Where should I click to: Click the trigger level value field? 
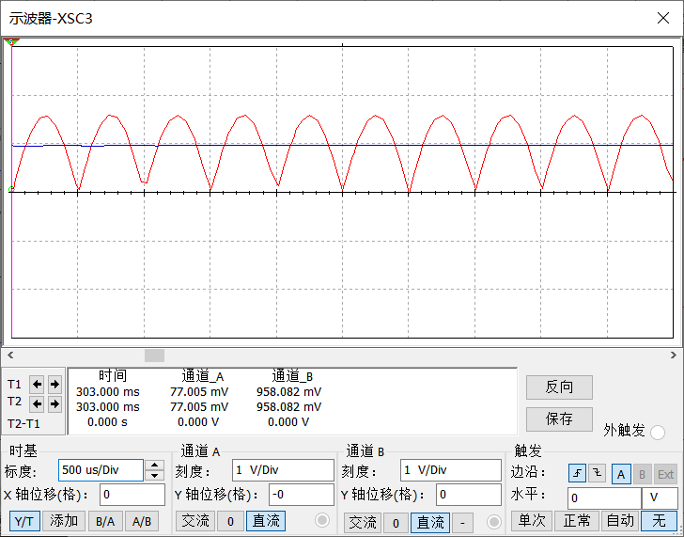tap(604, 498)
